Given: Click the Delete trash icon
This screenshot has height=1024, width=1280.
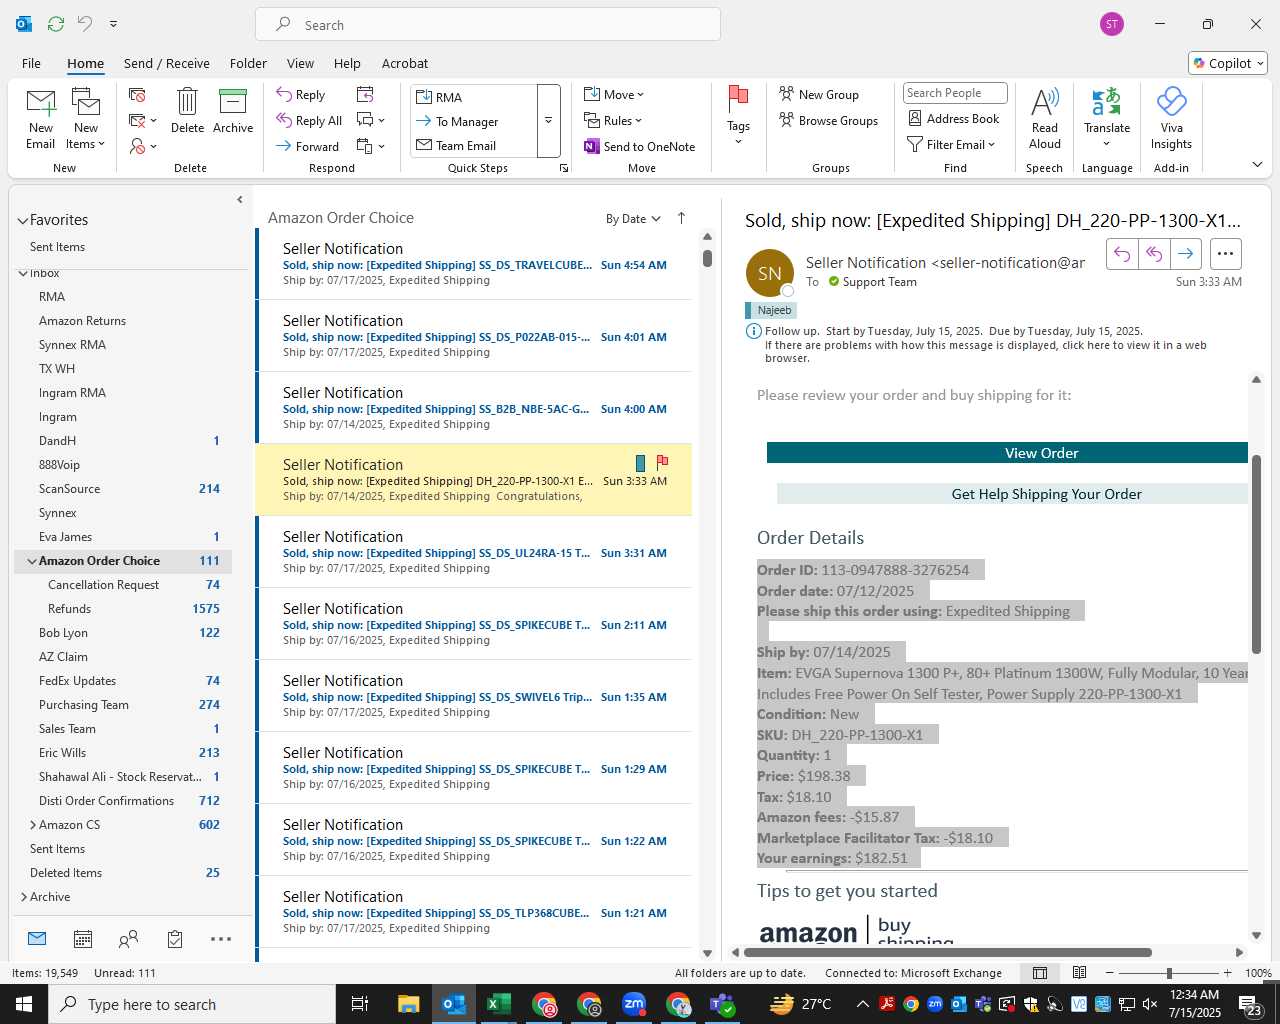Looking at the screenshot, I should 187,110.
